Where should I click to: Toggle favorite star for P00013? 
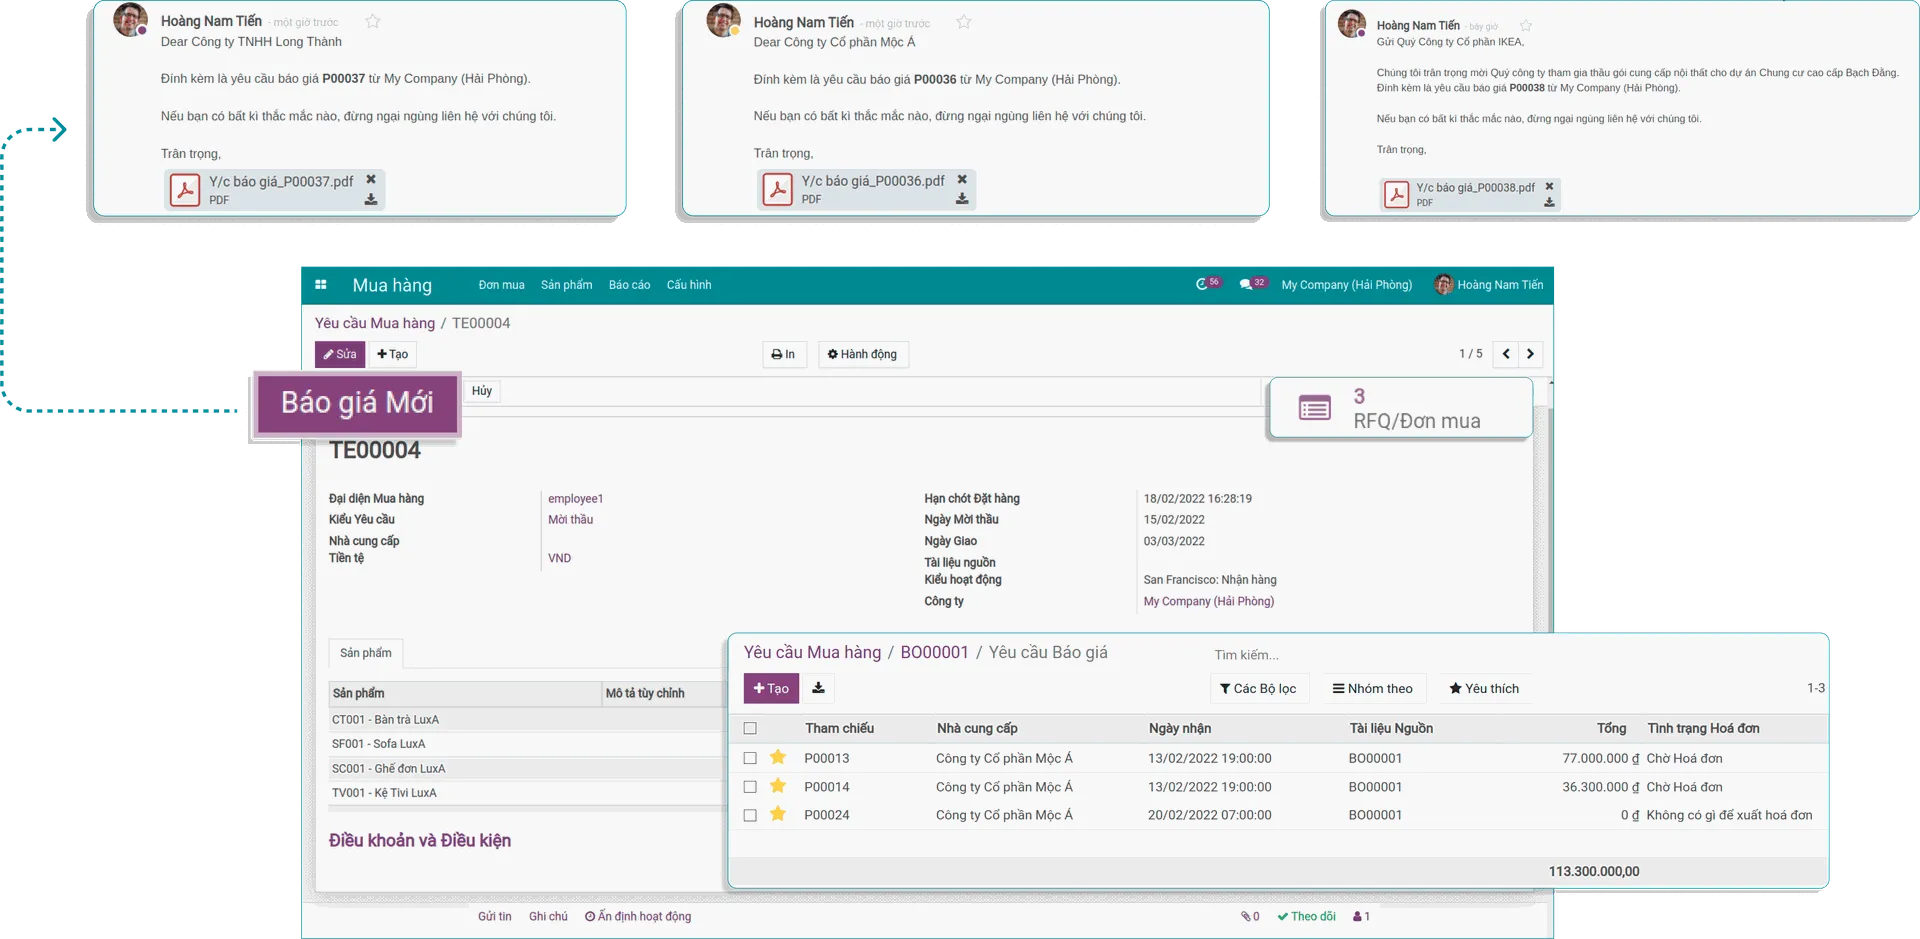(778, 758)
